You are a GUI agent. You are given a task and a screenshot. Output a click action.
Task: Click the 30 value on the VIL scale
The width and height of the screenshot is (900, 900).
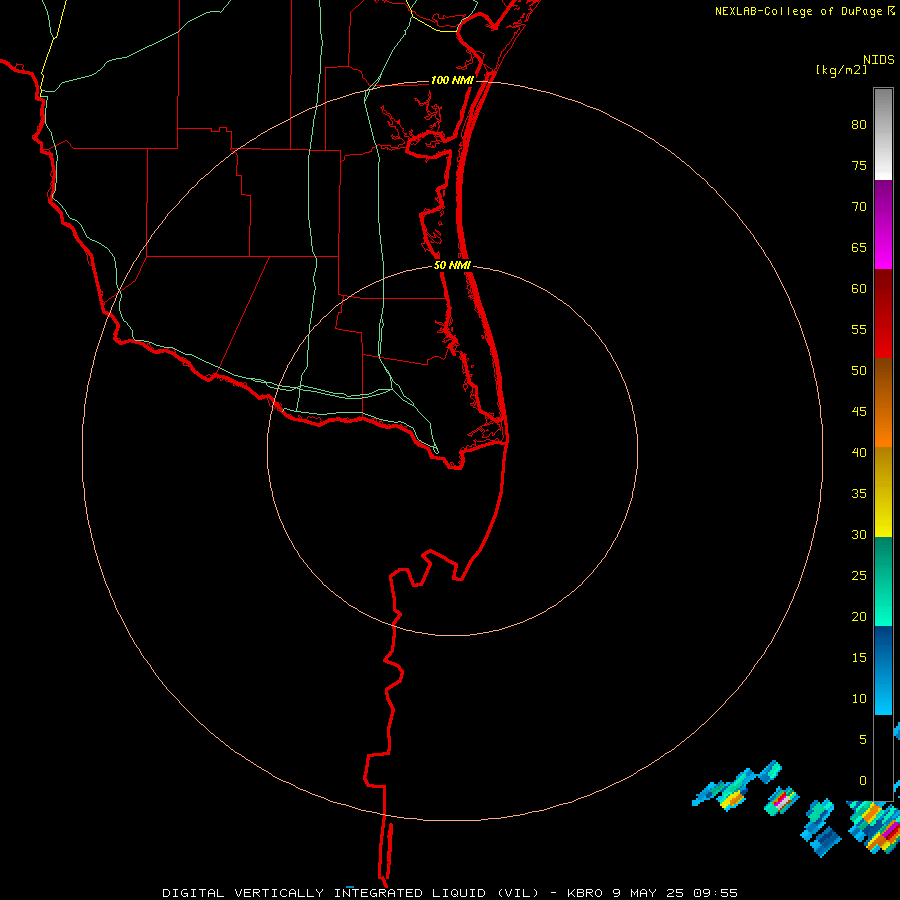pos(859,535)
